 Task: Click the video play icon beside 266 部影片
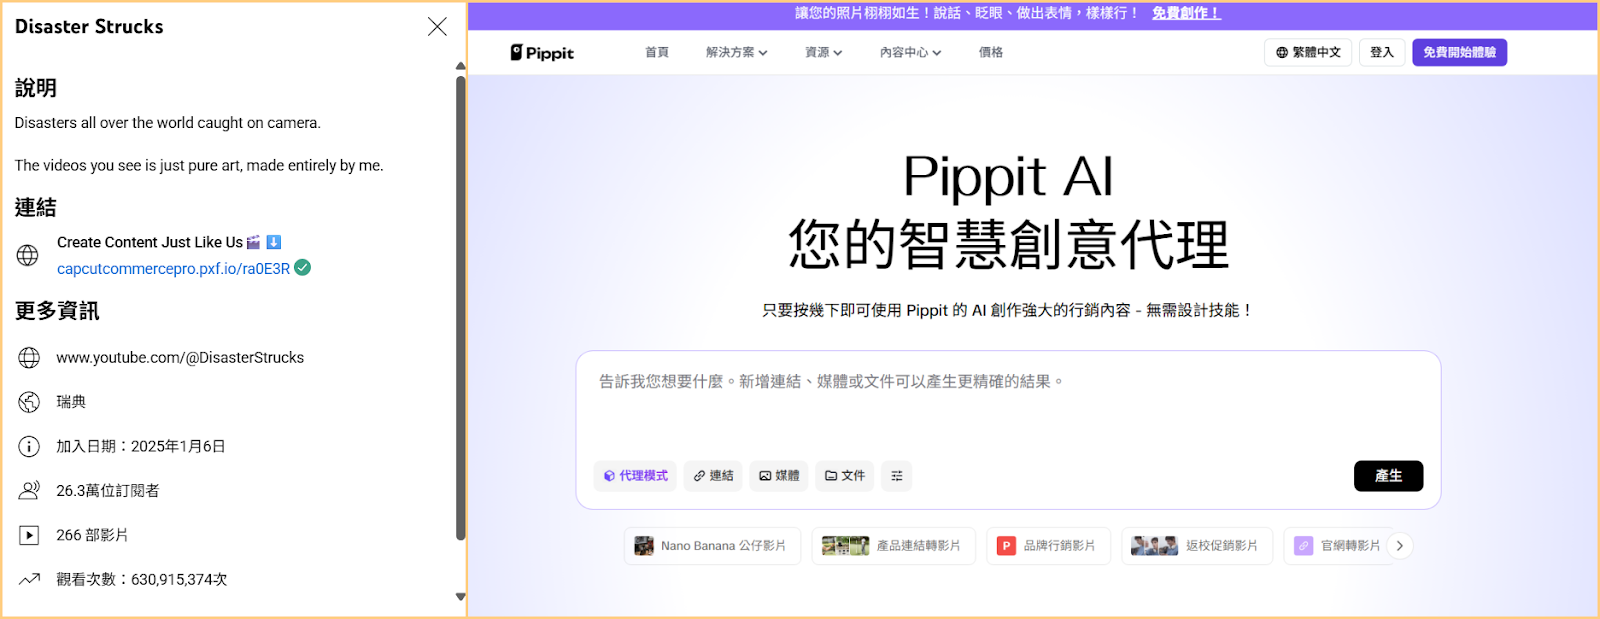pyautogui.click(x=29, y=535)
